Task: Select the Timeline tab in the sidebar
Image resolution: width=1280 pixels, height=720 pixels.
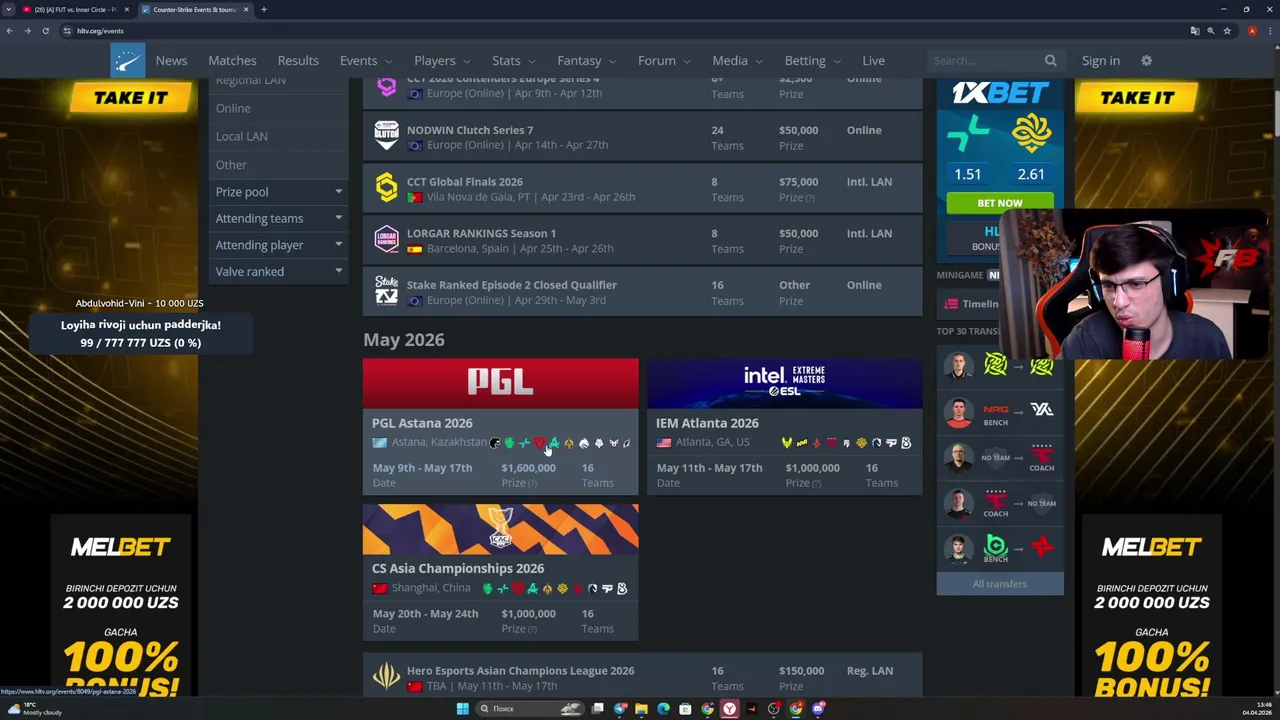Action: 971,304
